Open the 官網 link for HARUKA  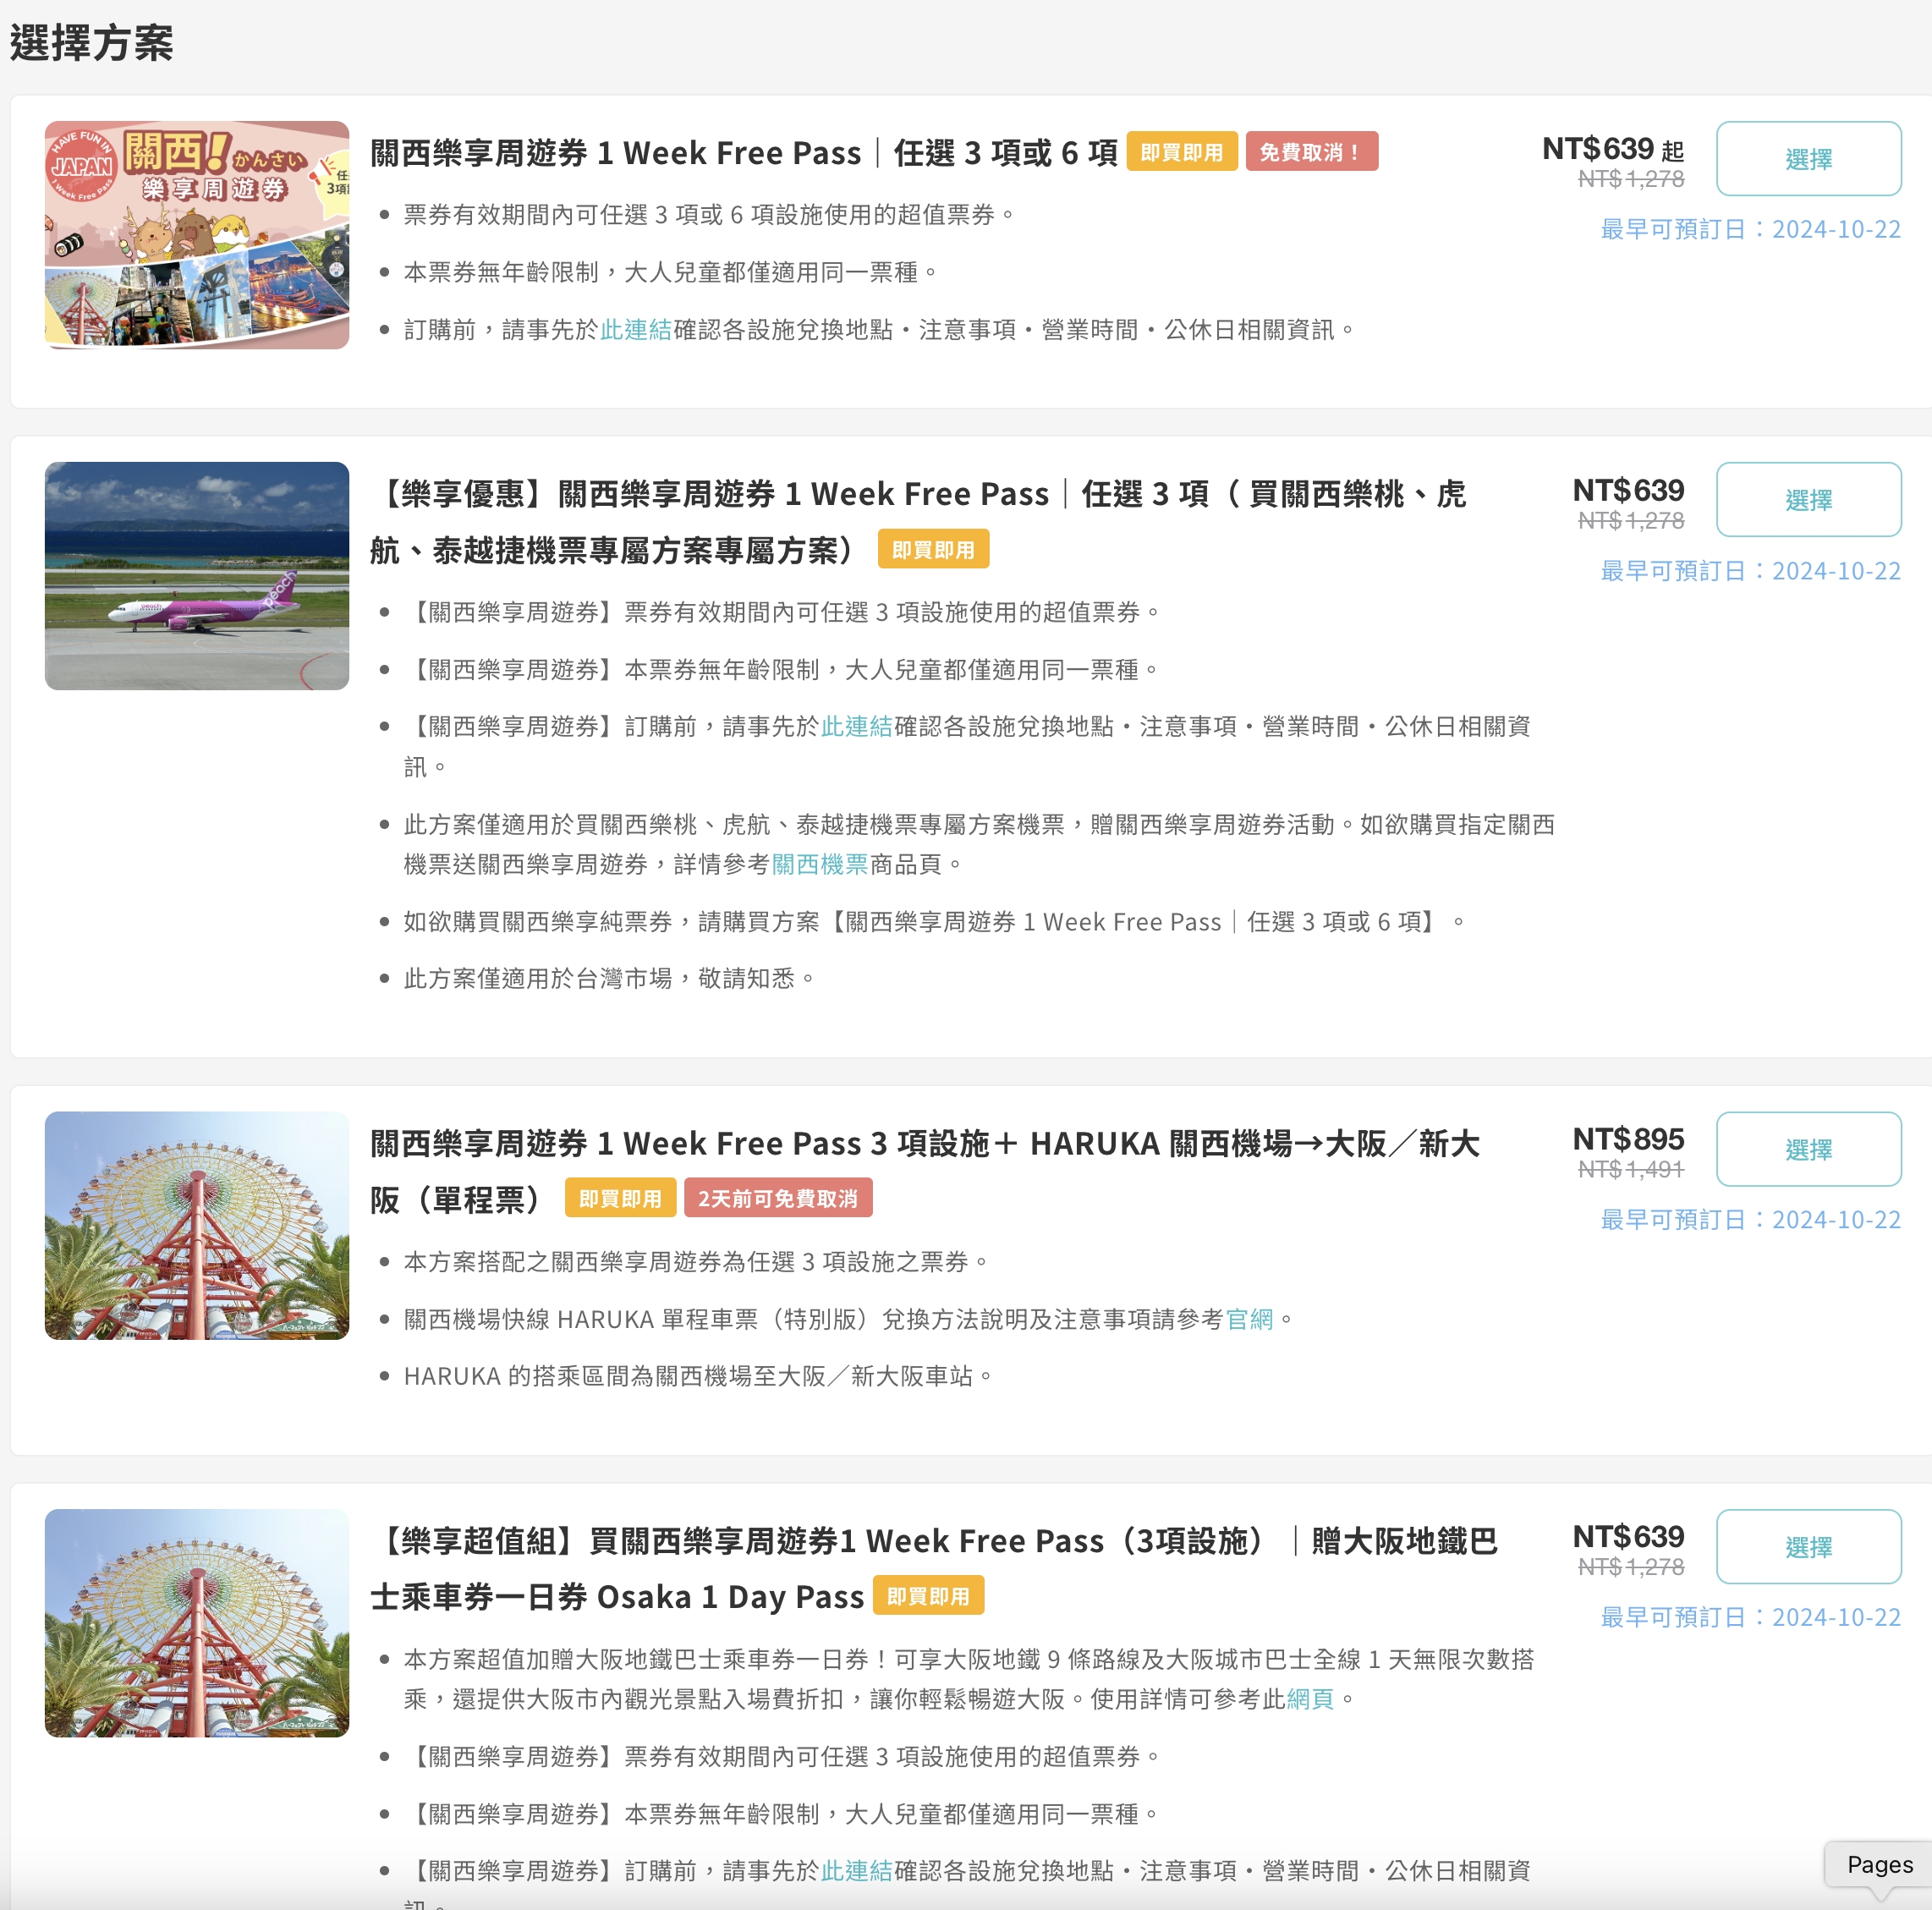coord(1250,1320)
